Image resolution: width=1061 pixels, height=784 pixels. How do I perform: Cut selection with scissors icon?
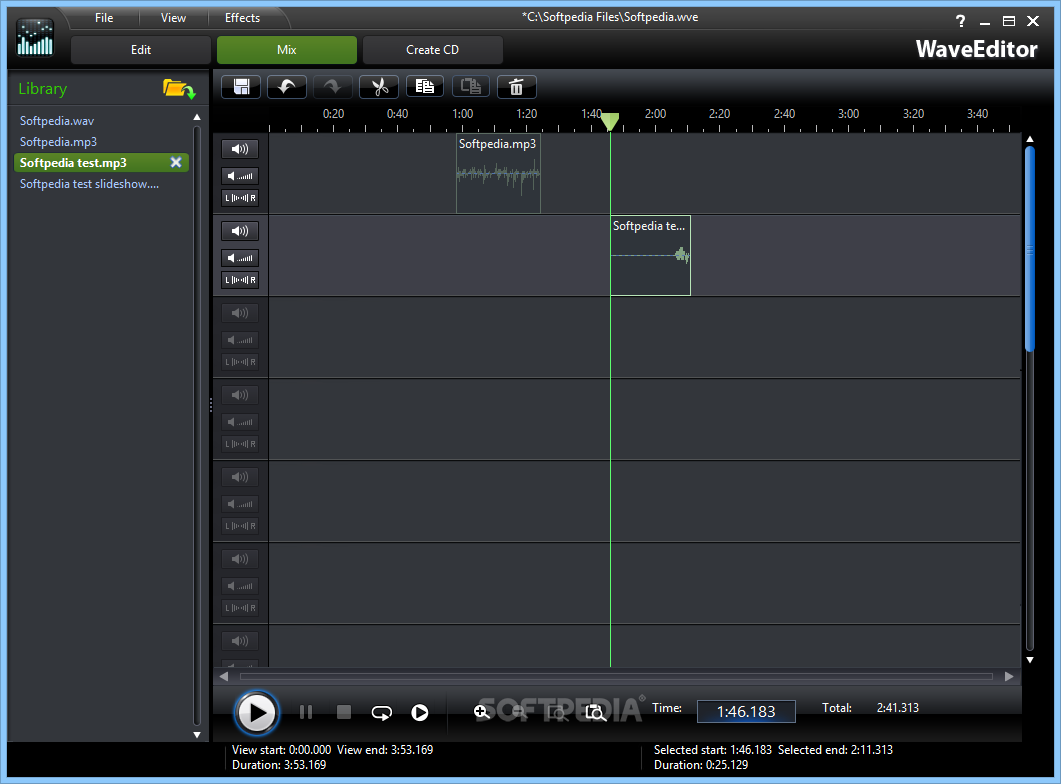379,87
